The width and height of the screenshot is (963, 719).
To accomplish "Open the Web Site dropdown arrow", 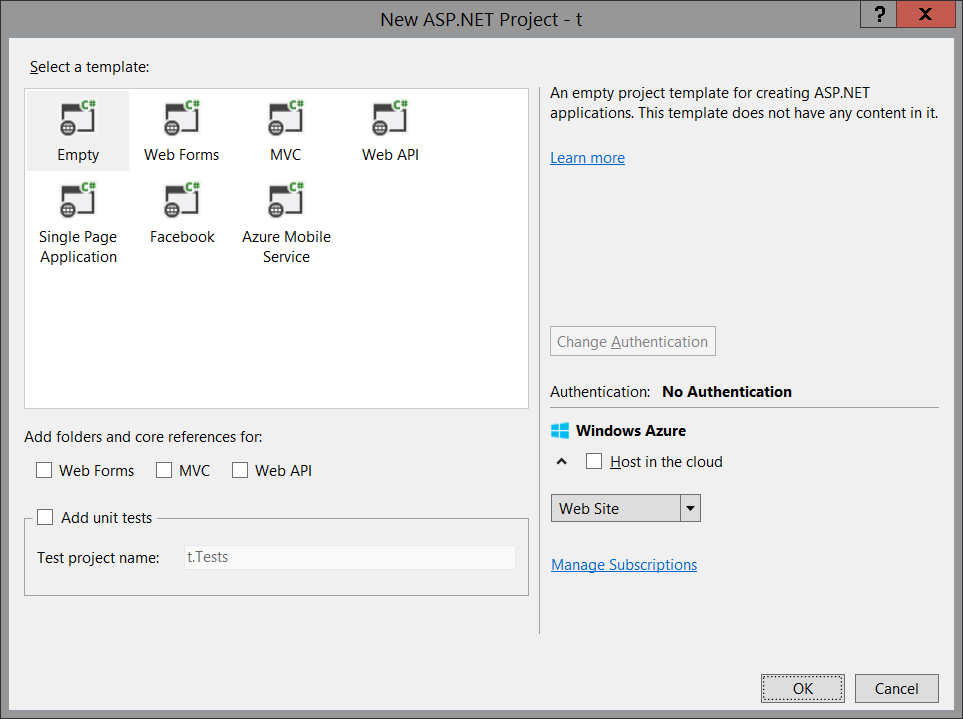I will [690, 508].
